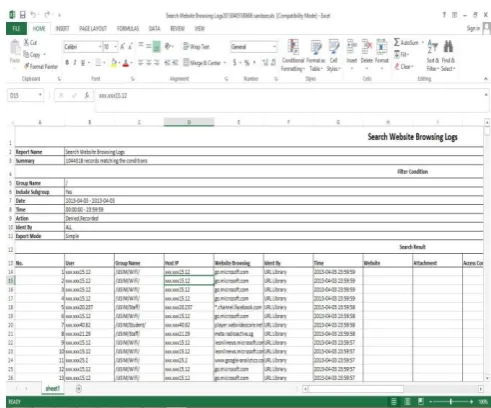Switch to the PAGE LAYOUT tab
Viewport: 491px width, 408px height.
(x=93, y=29)
